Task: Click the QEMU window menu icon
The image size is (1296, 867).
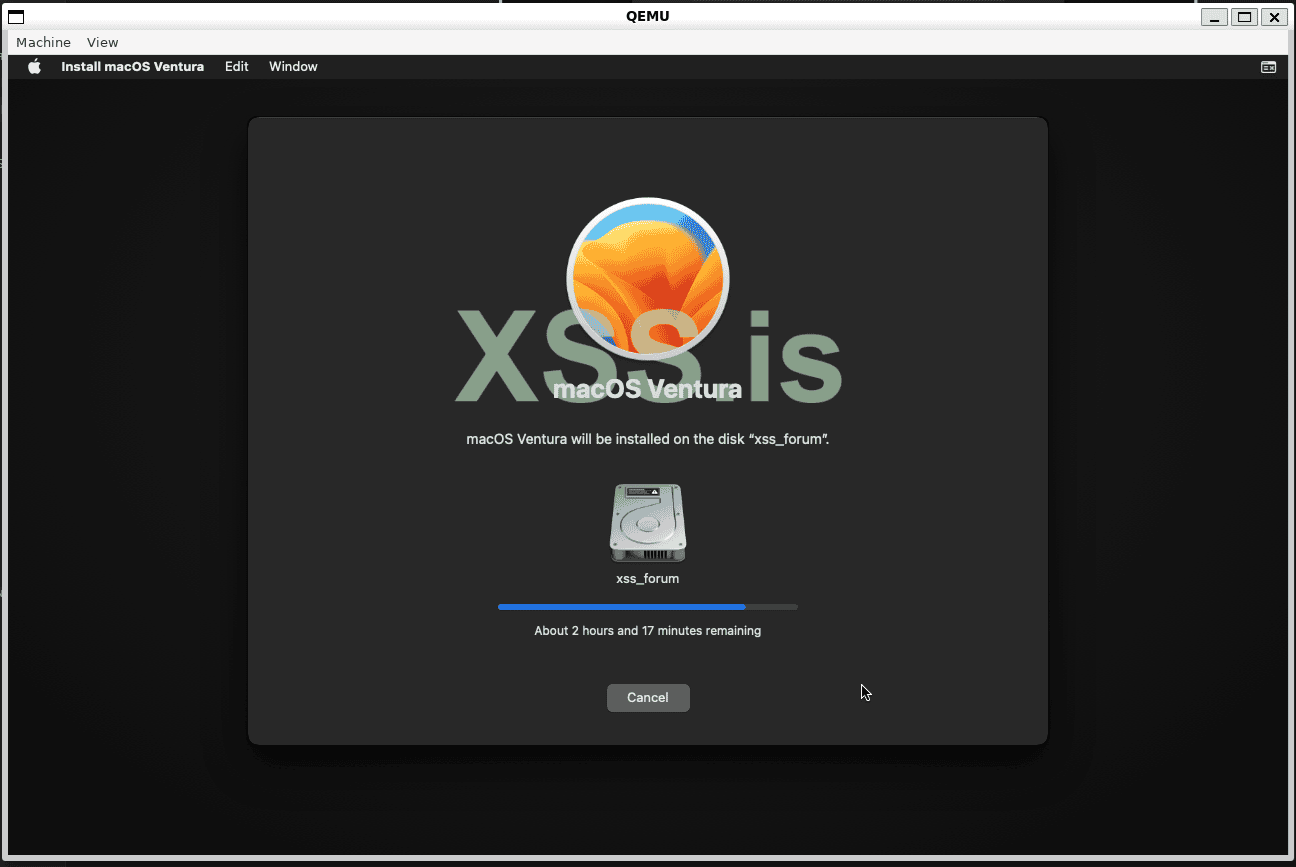Action: 16,17
